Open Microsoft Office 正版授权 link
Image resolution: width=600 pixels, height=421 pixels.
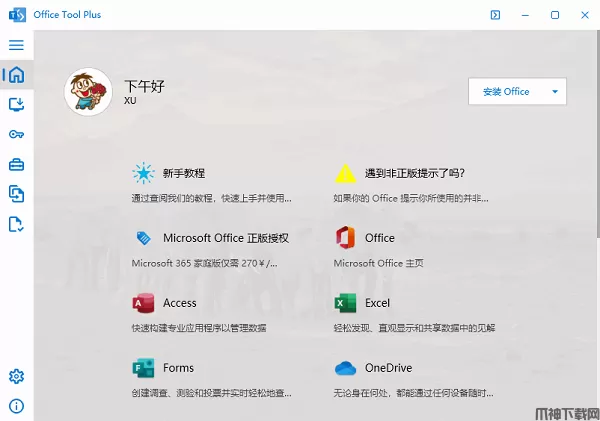coord(226,238)
